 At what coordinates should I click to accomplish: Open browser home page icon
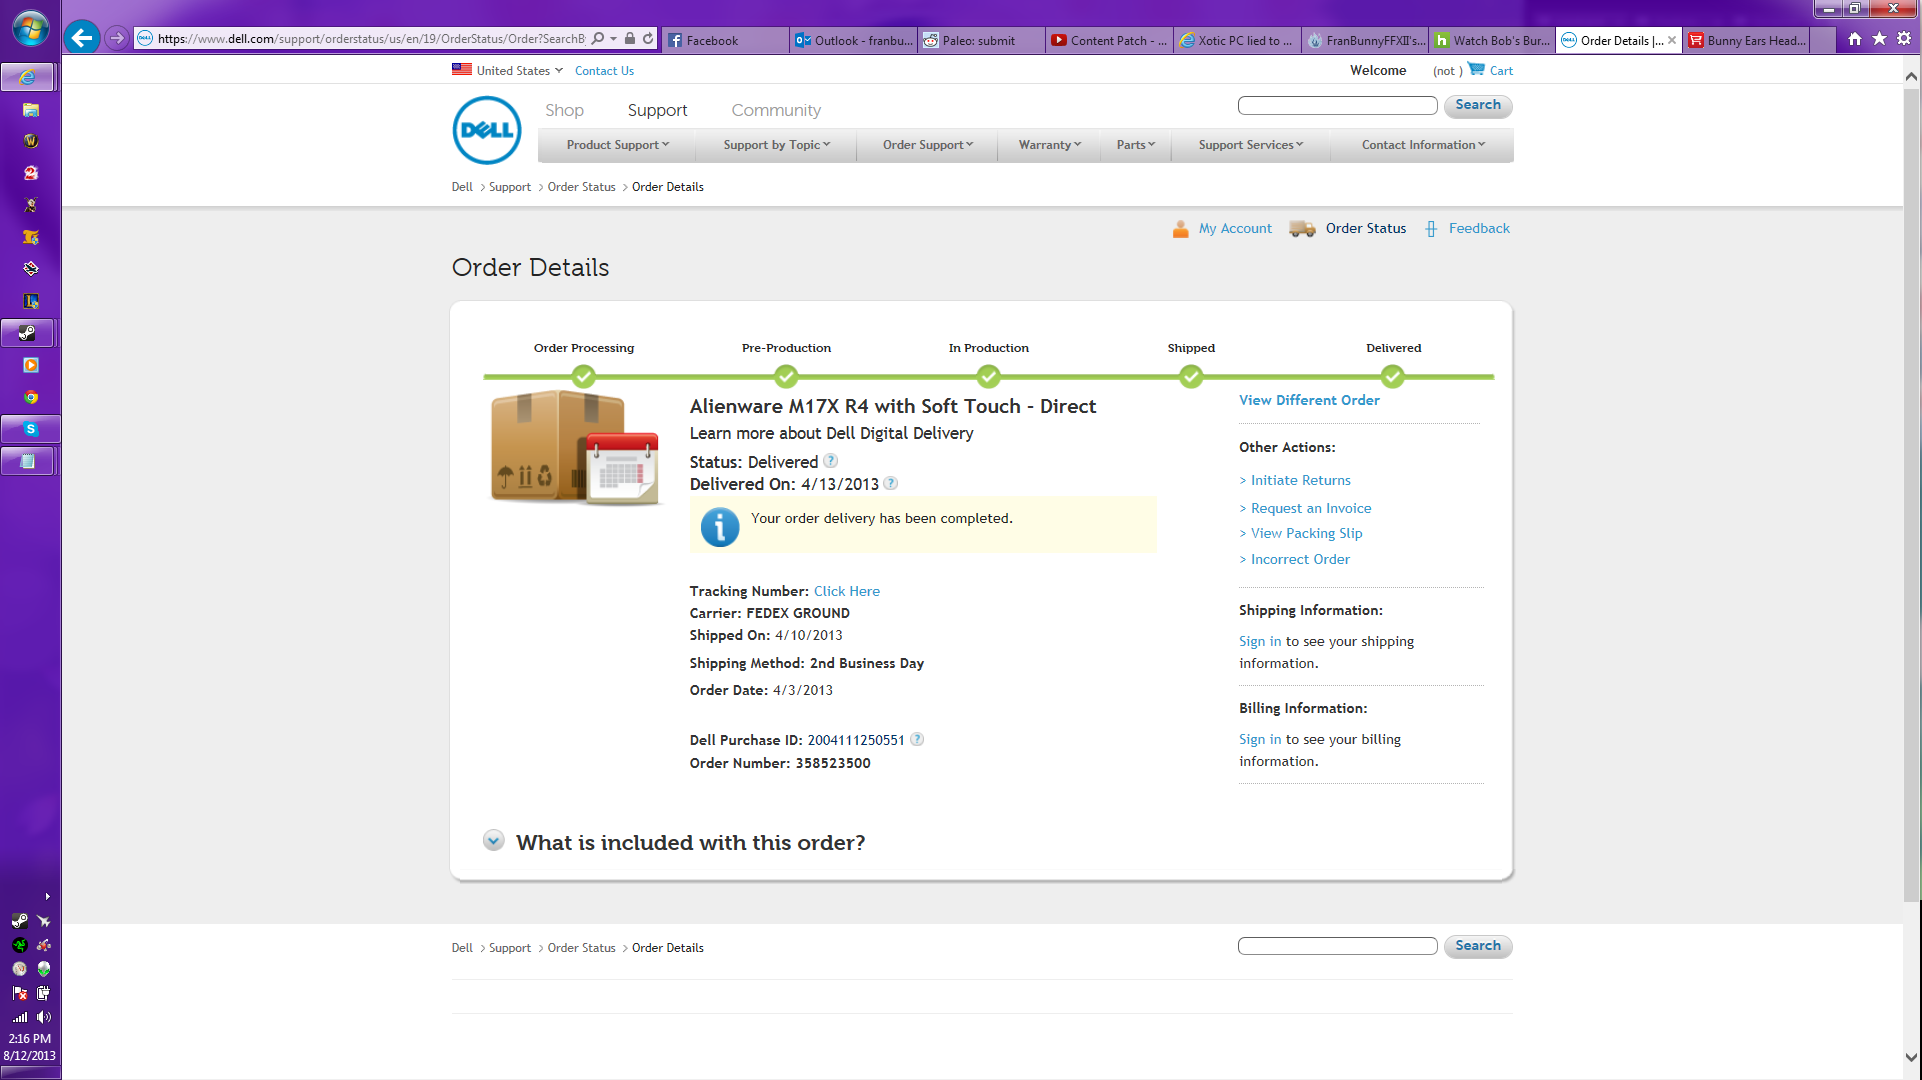[1855, 39]
